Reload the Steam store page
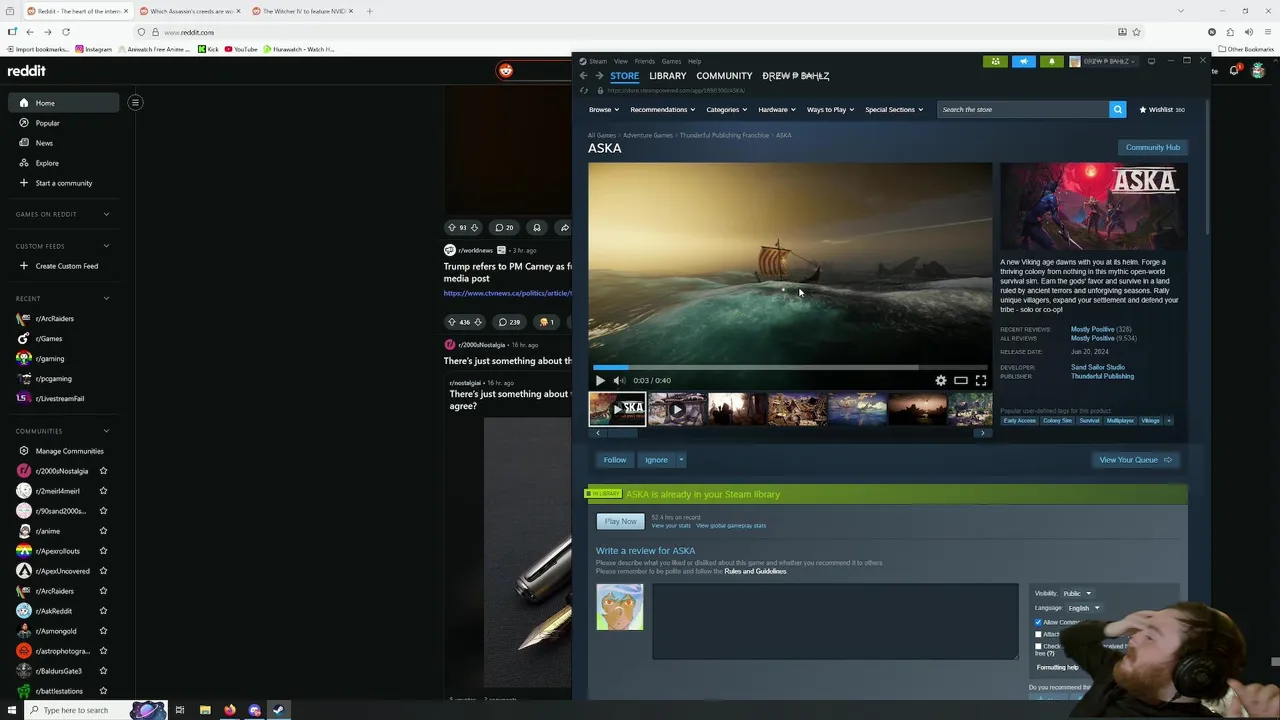The height and width of the screenshot is (720, 1280). (x=584, y=90)
